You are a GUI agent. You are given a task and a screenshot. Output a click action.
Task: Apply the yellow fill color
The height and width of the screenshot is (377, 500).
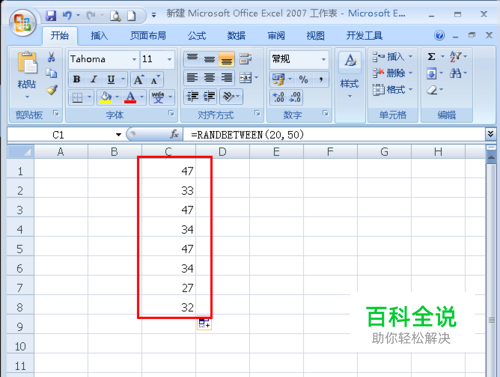click(x=106, y=97)
